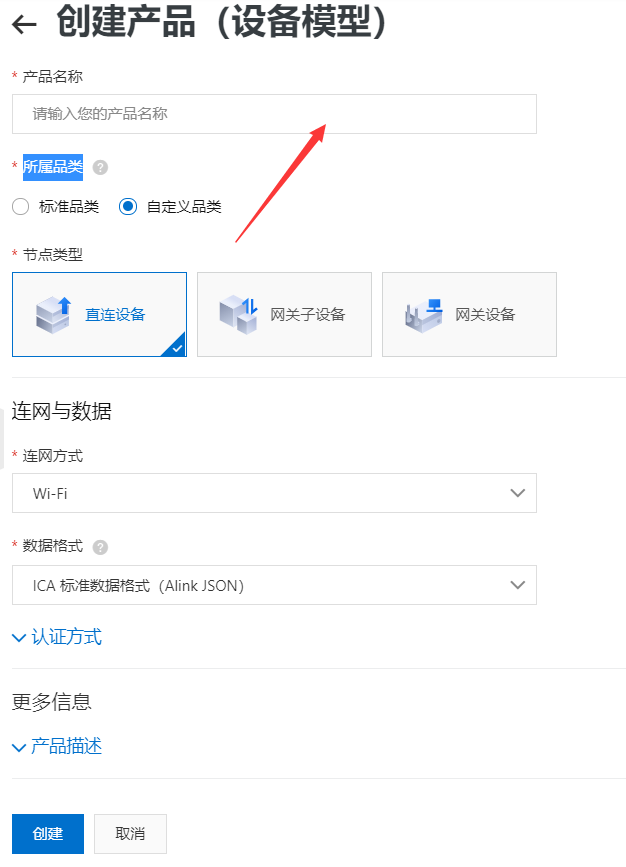This screenshot has height=867, width=626.
Task: Focus the 产品名称 input field
Action: click(x=274, y=114)
